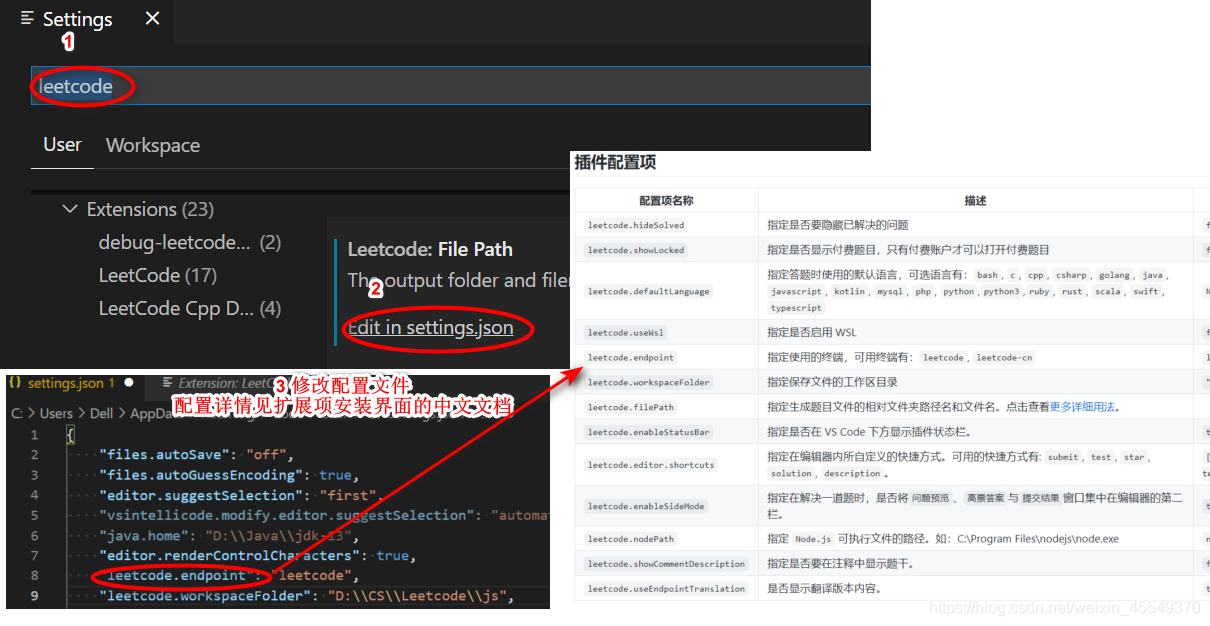Click the description shortcut badge
Viewport: 1210px width, 626px height.
[x=852, y=473]
